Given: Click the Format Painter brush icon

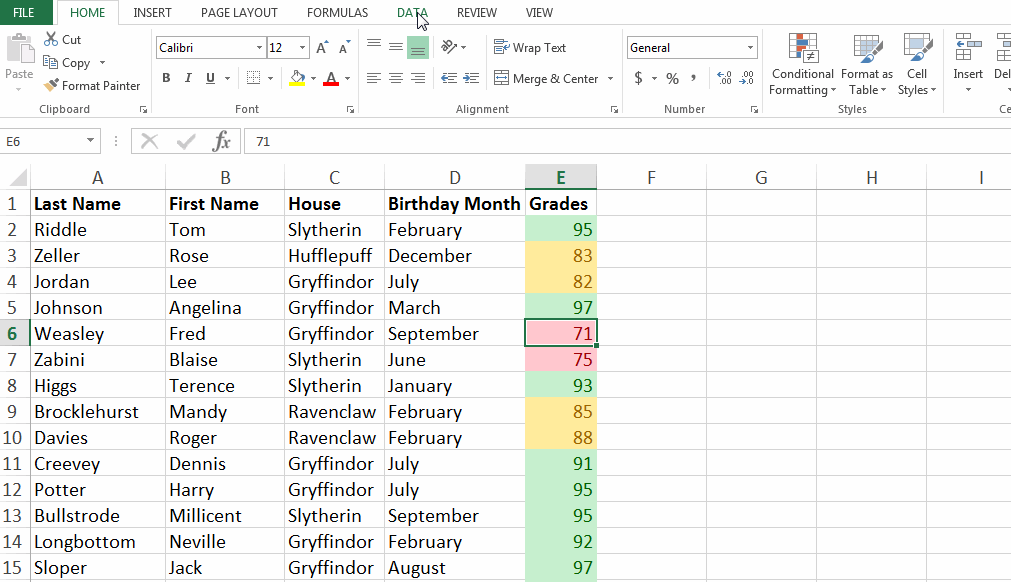Looking at the screenshot, I should click(x=52, y=86).
